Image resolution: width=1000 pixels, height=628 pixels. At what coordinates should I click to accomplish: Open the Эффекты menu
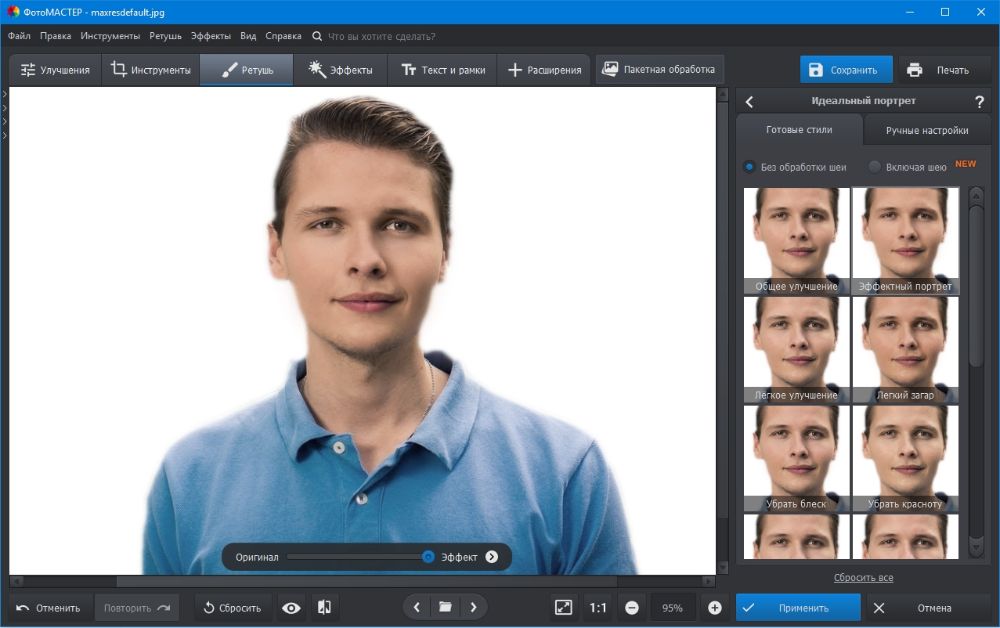(210, 36)
